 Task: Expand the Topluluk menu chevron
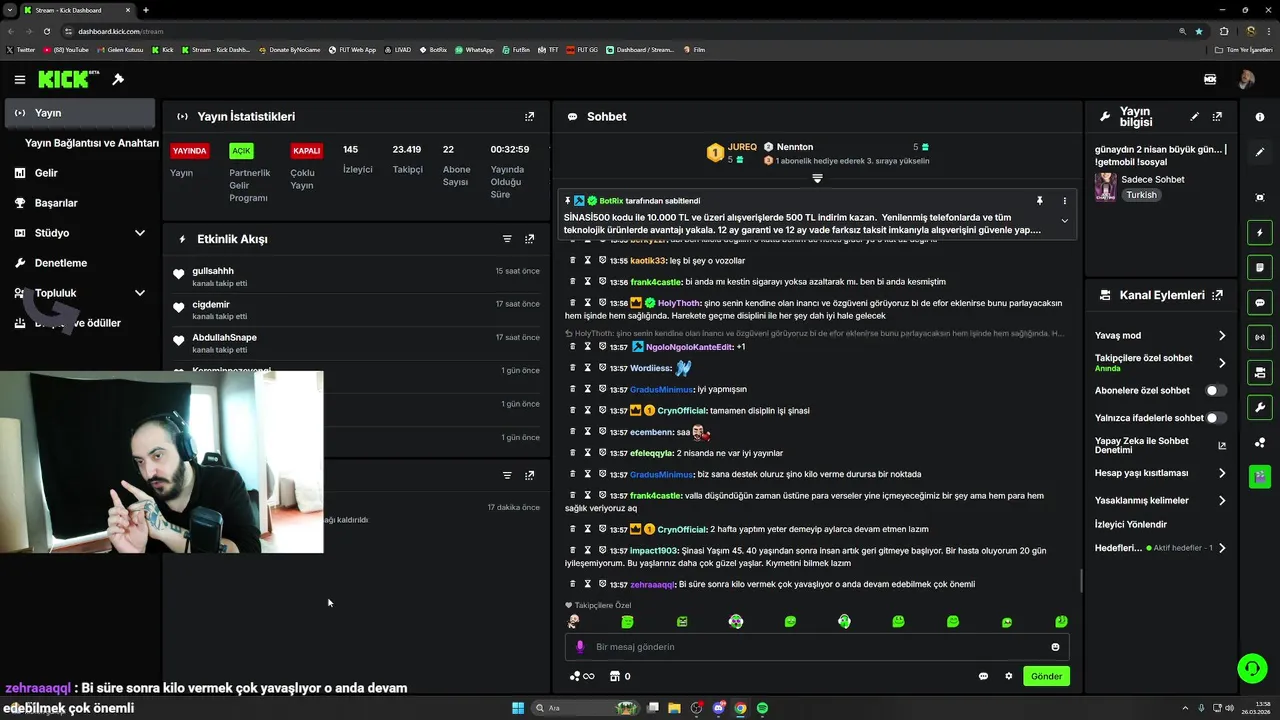[x=140, y=293]
